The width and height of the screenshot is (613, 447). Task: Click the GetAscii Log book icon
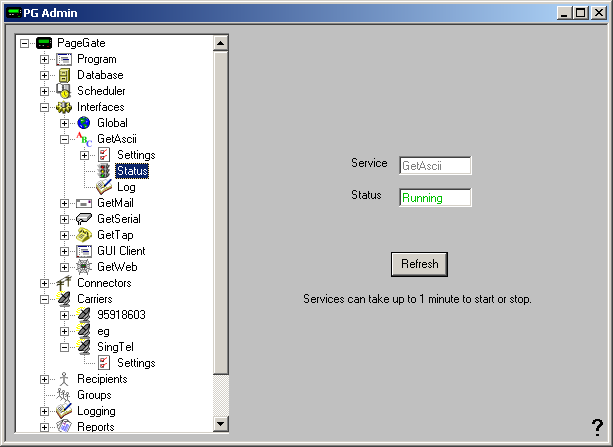tap(104, 187)
